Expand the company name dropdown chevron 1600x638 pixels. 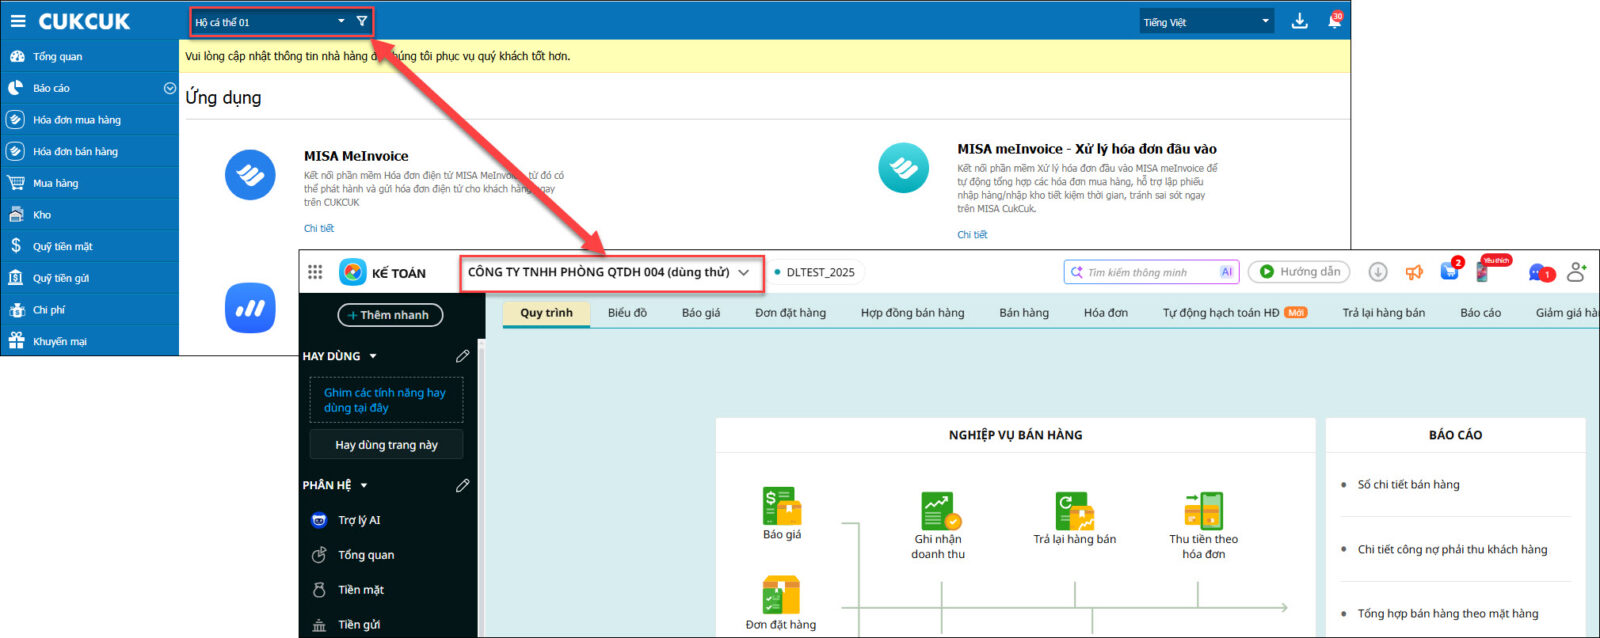[744, 272]
